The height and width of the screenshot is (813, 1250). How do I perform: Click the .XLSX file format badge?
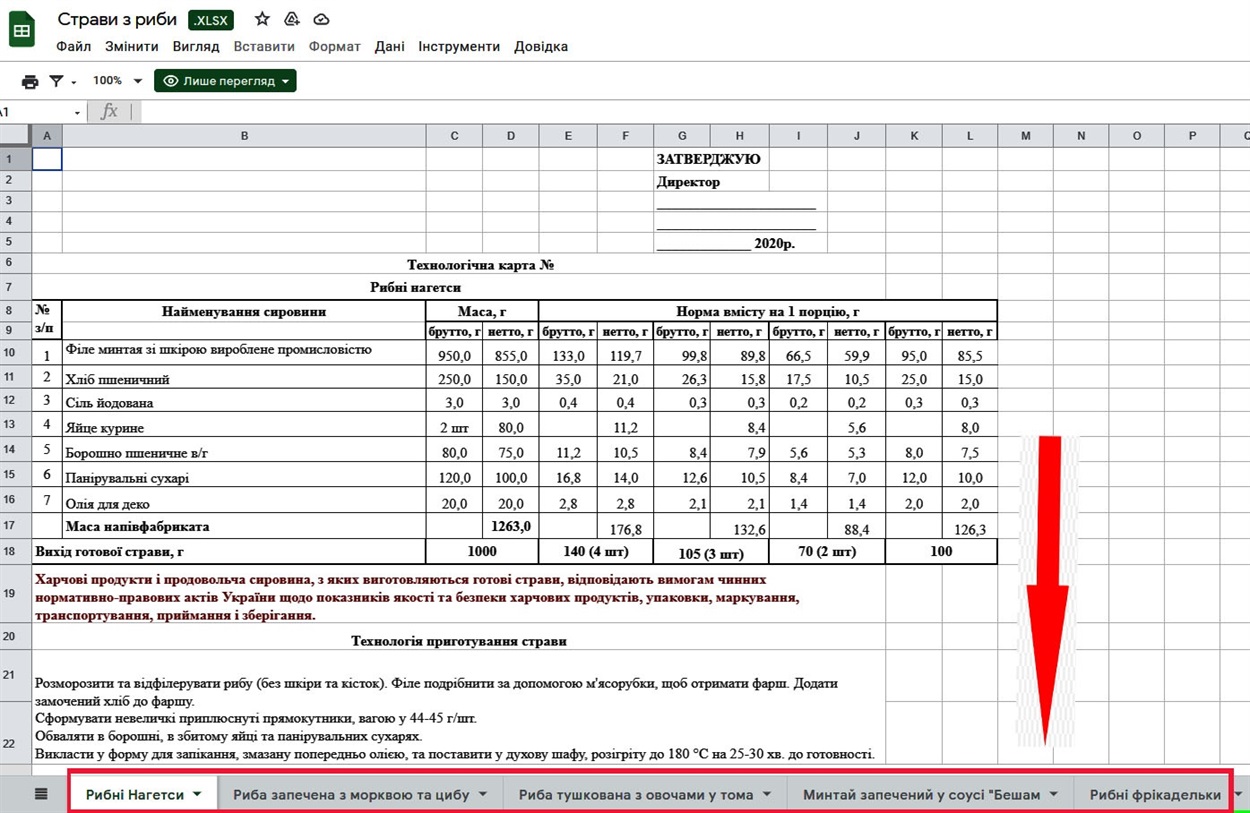click(x=211, y=20)
